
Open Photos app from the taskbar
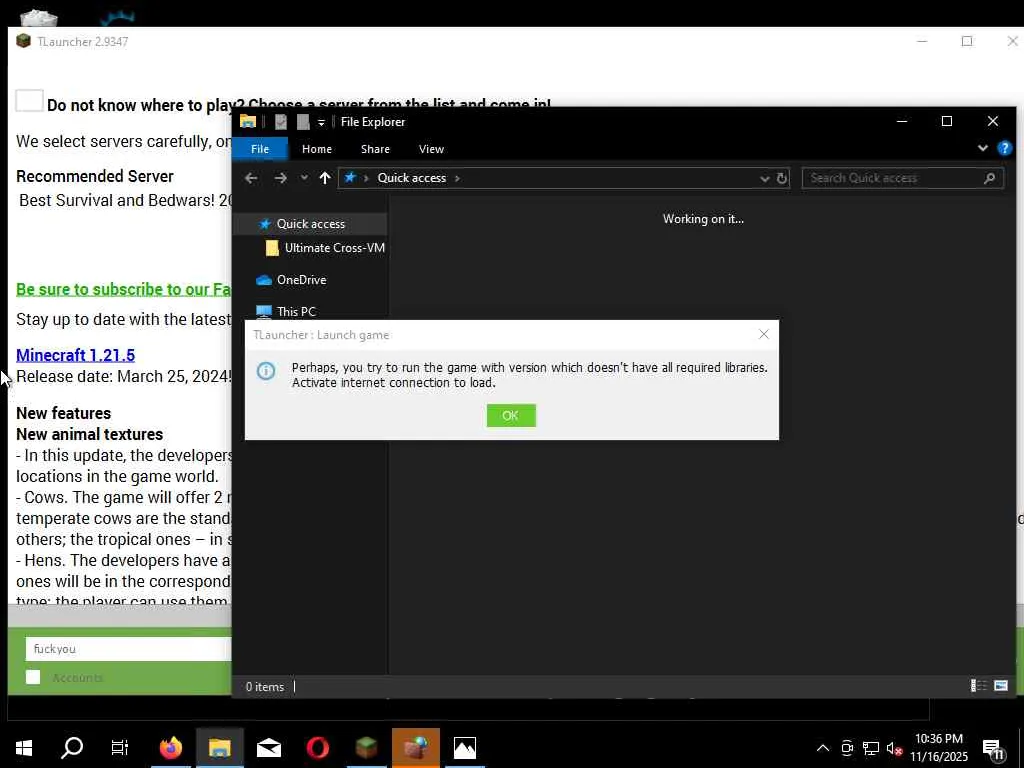pyautogui.click(x=464, y=748)
